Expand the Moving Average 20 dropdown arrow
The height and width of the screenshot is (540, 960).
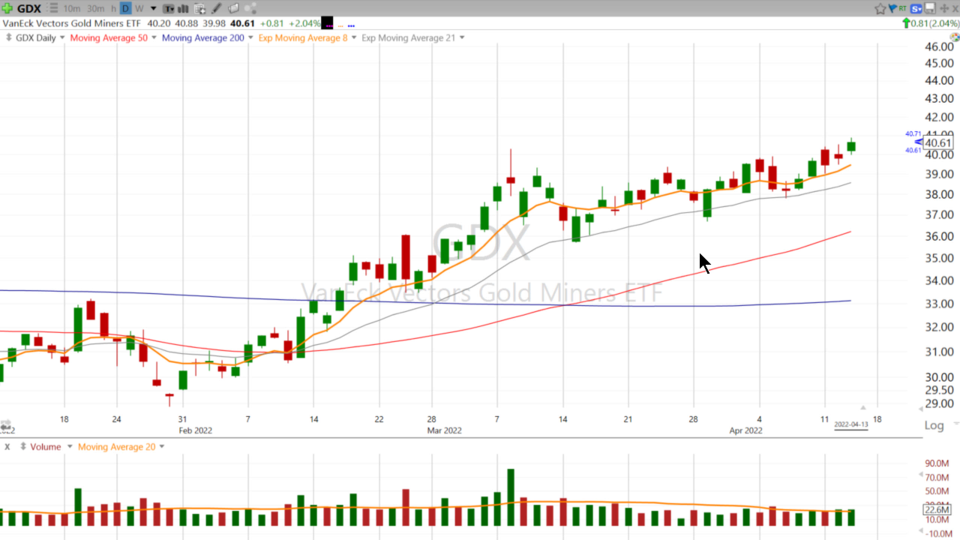(x=162, y=447)
